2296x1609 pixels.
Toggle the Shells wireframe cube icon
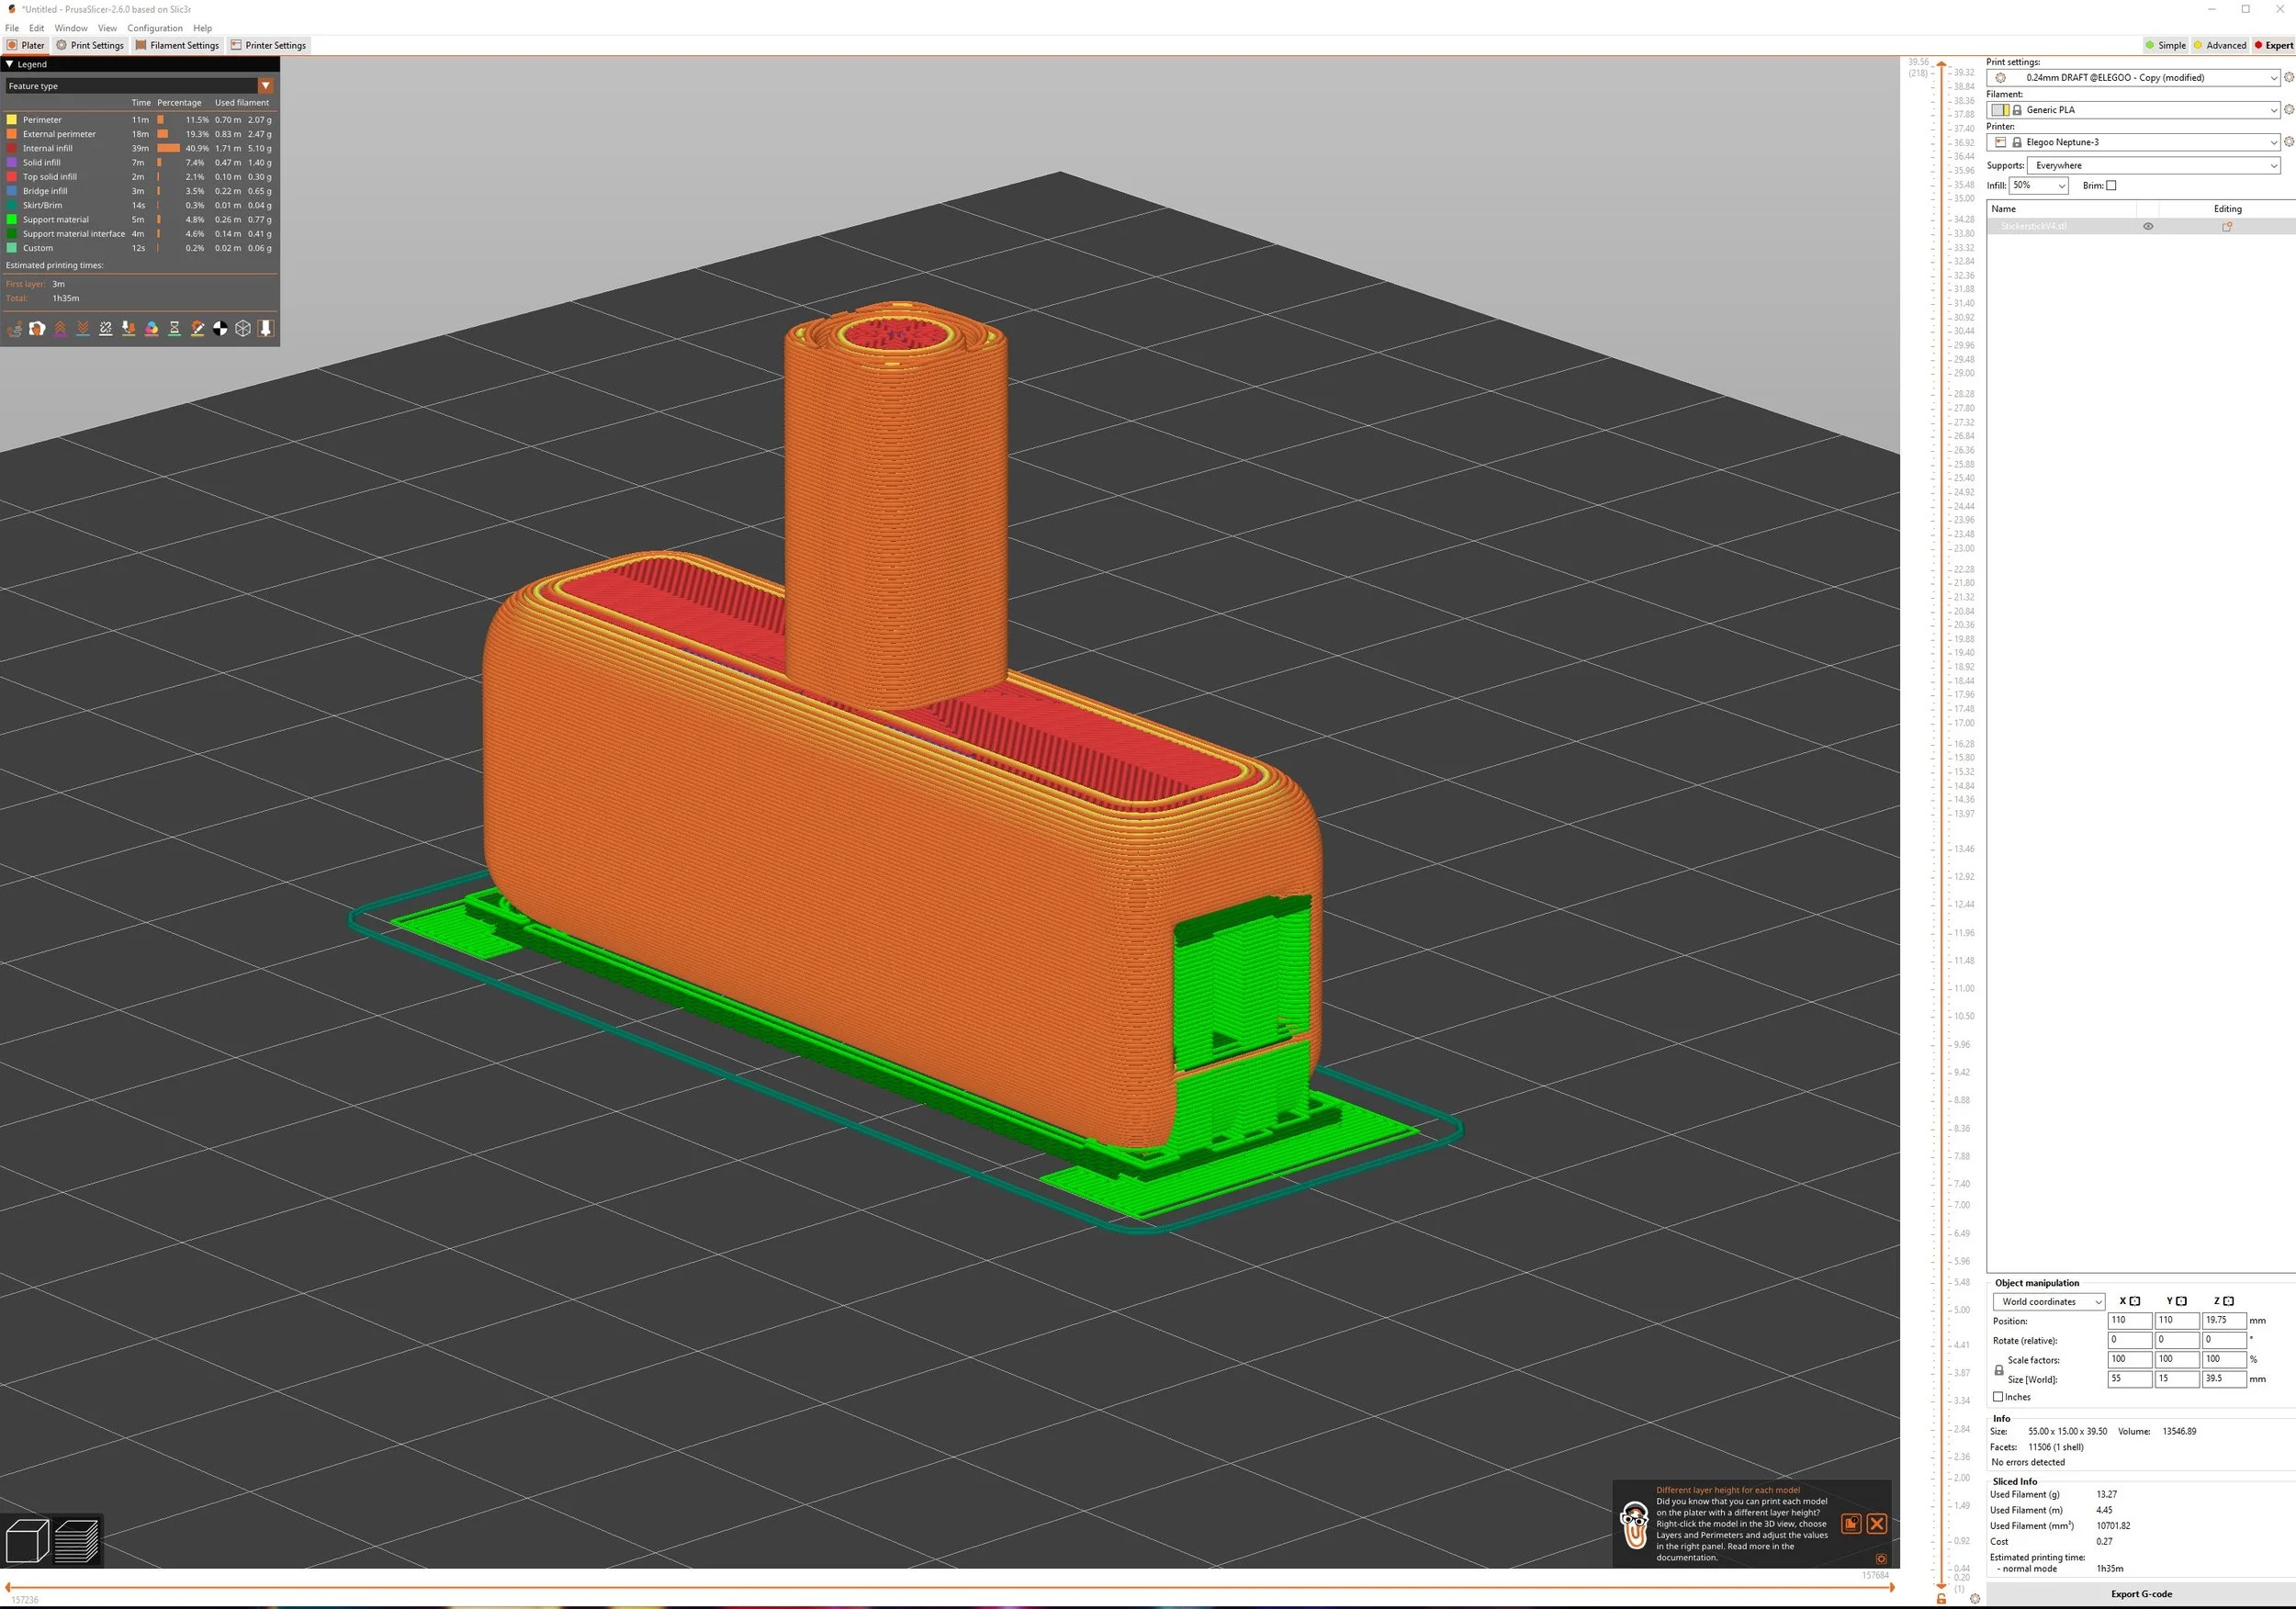click(x=243, y=328)
